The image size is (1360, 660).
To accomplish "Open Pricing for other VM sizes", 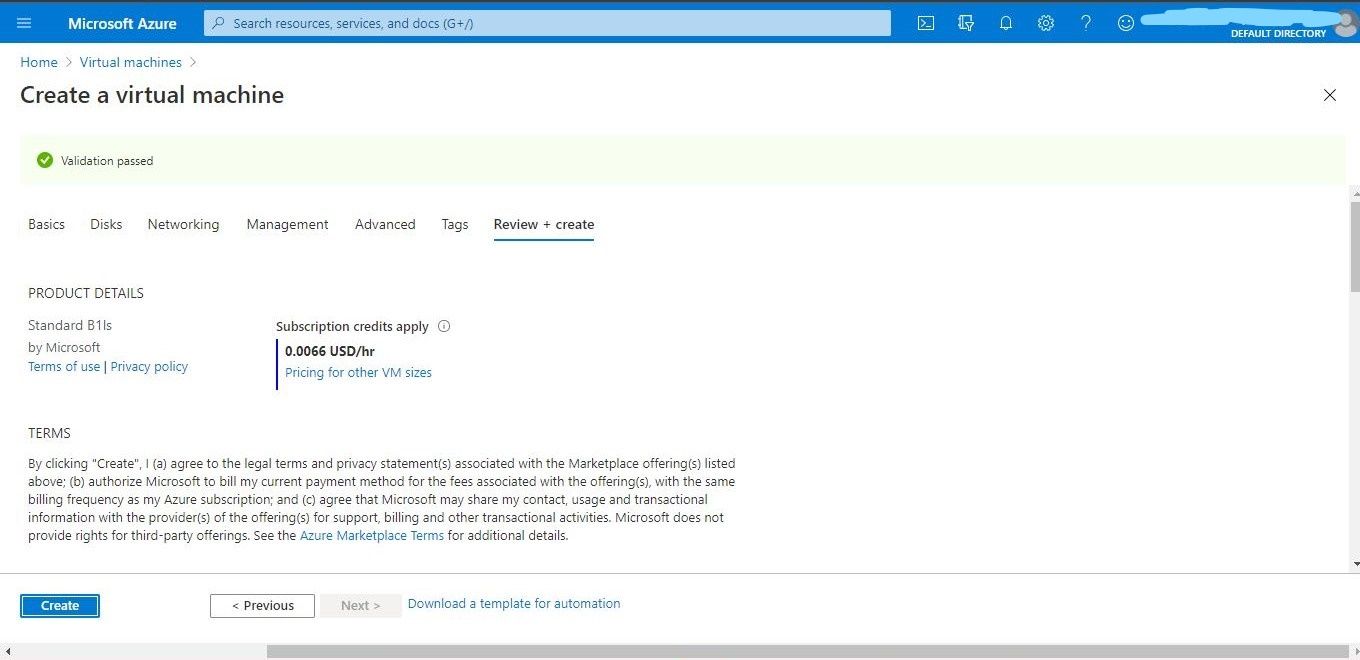I will click(x=358, y=372).
